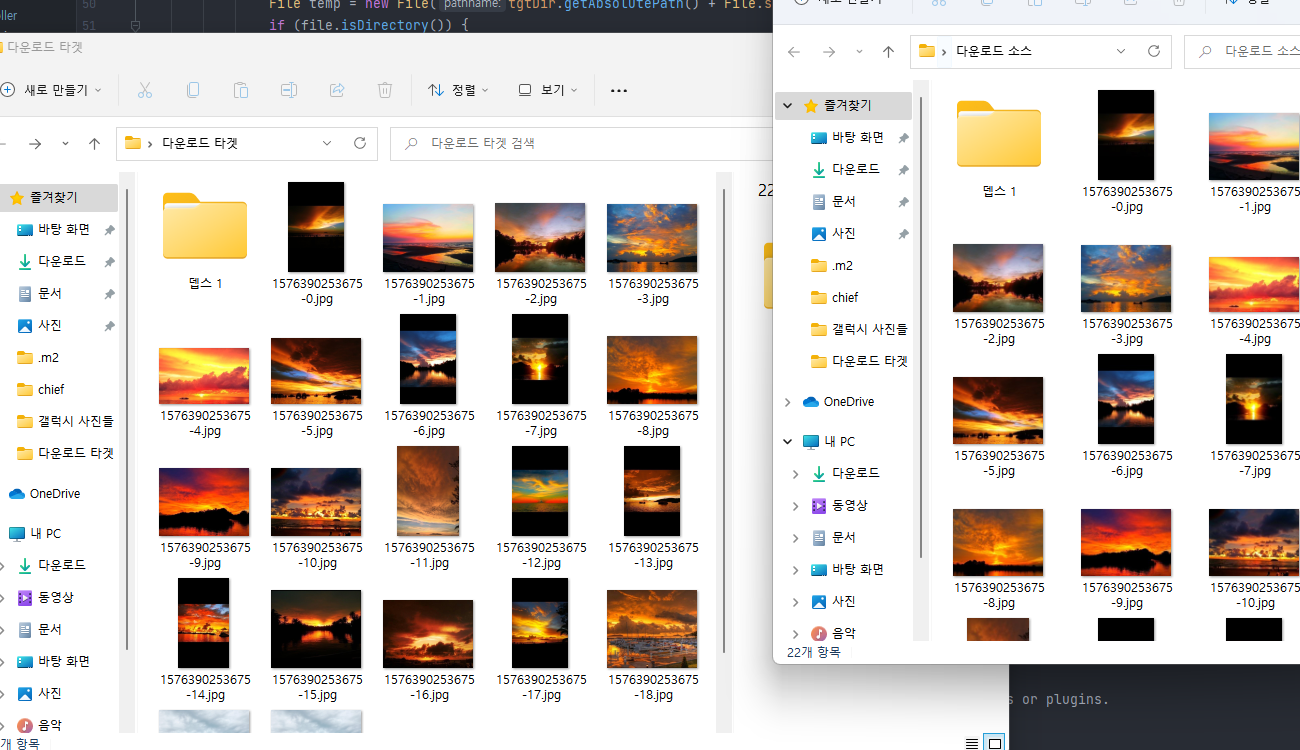Expand 문서 chevron under 내 PC in 다운로드 소스 sidebar

click(x=796, y=537)
